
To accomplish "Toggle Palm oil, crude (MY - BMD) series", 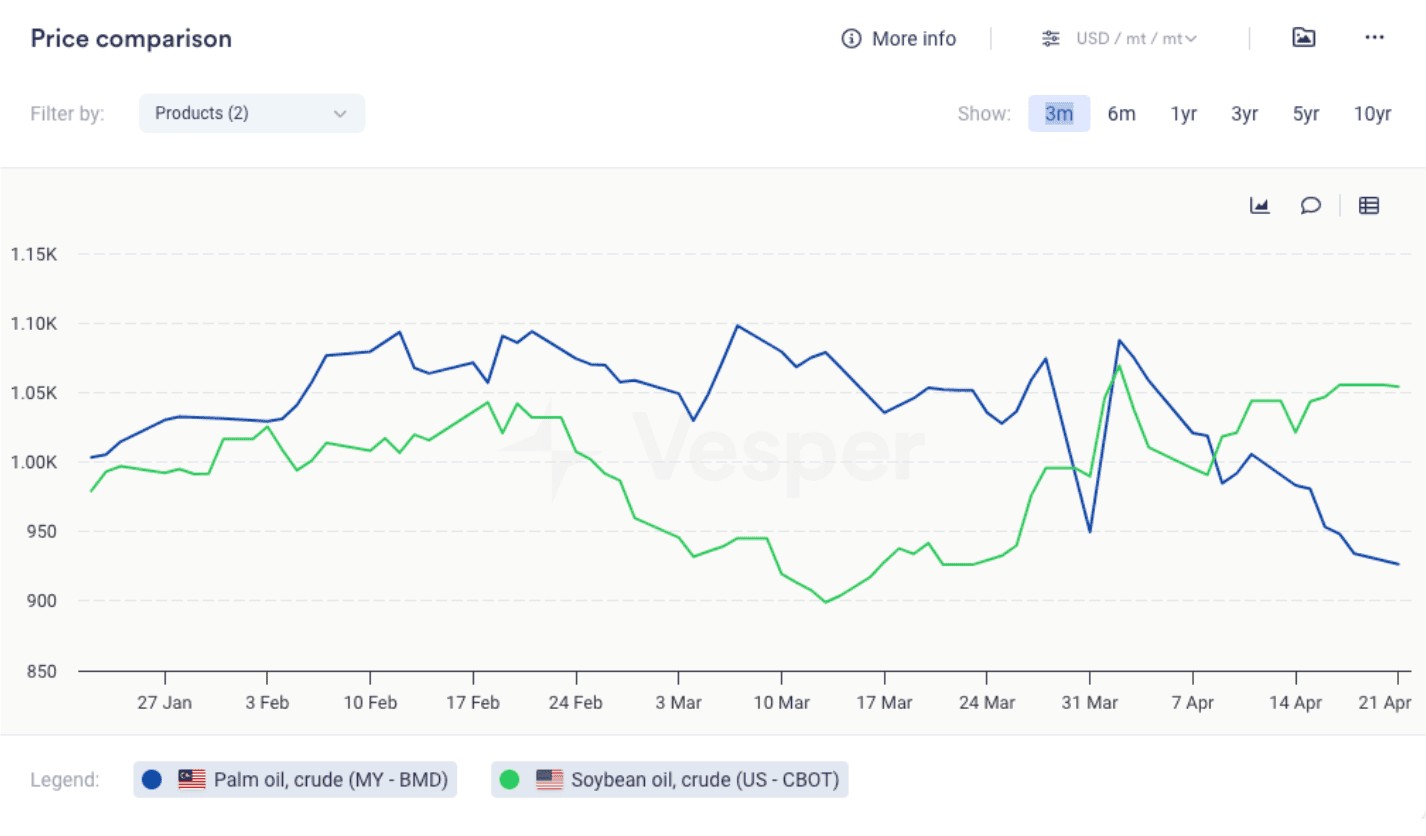I will coord(330,780).
